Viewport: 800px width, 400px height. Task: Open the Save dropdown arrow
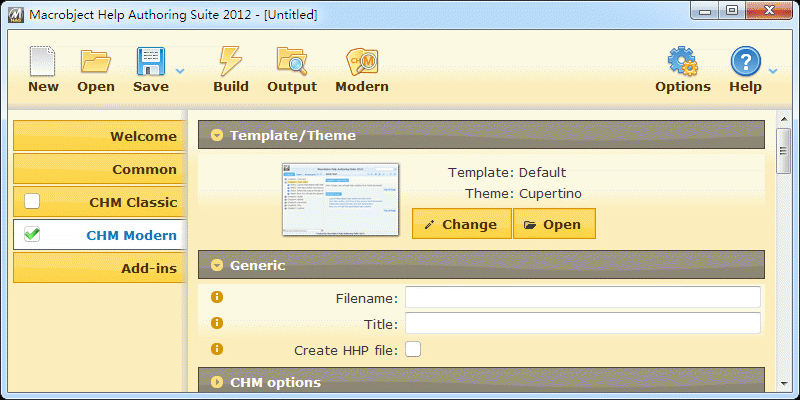tap(180, 71)
